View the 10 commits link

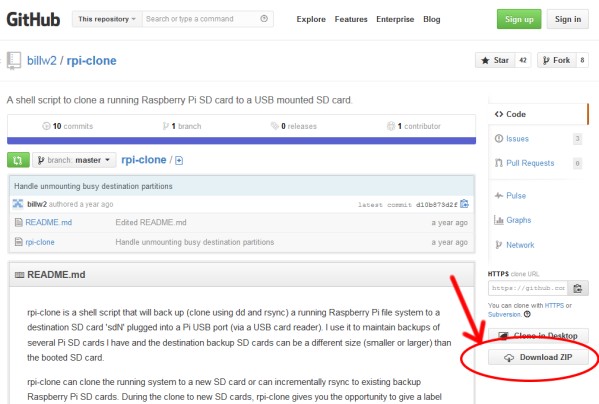68,126
